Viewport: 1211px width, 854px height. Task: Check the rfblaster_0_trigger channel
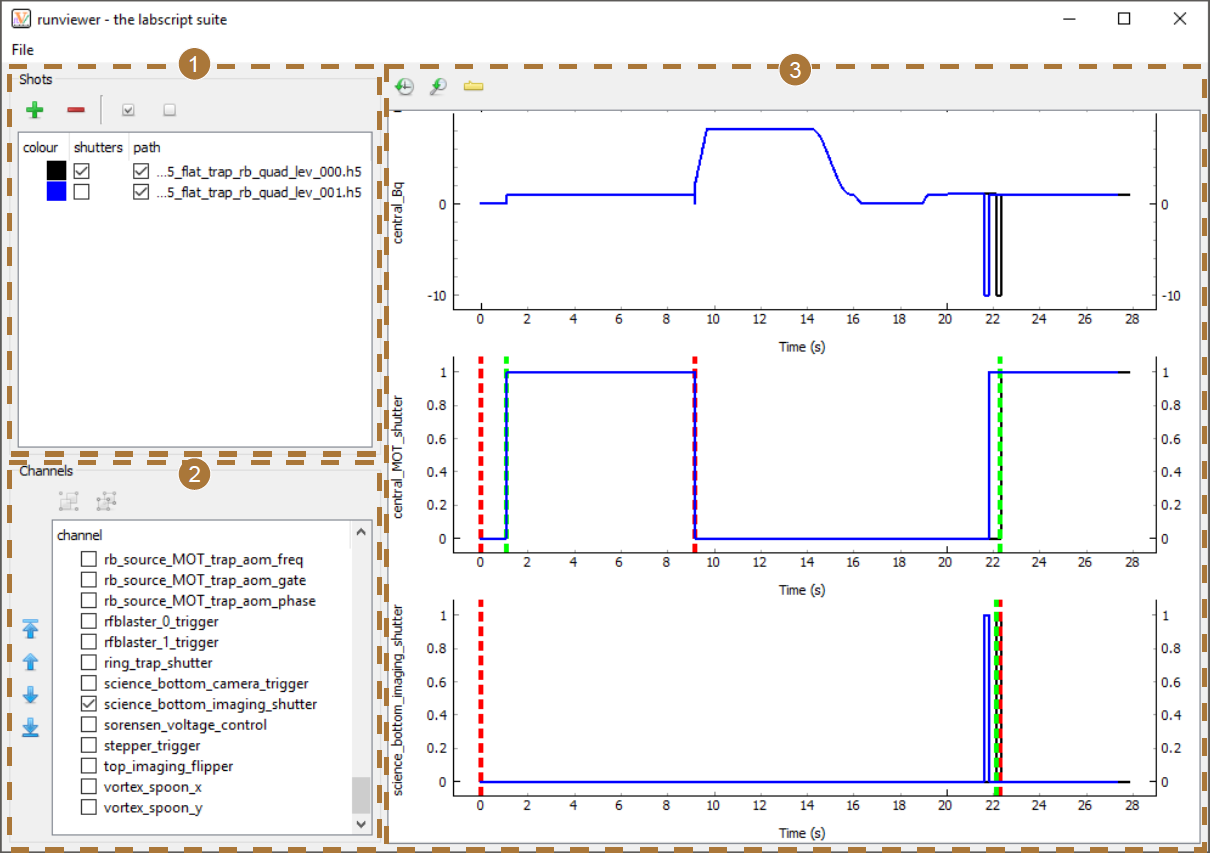[89, 621]
